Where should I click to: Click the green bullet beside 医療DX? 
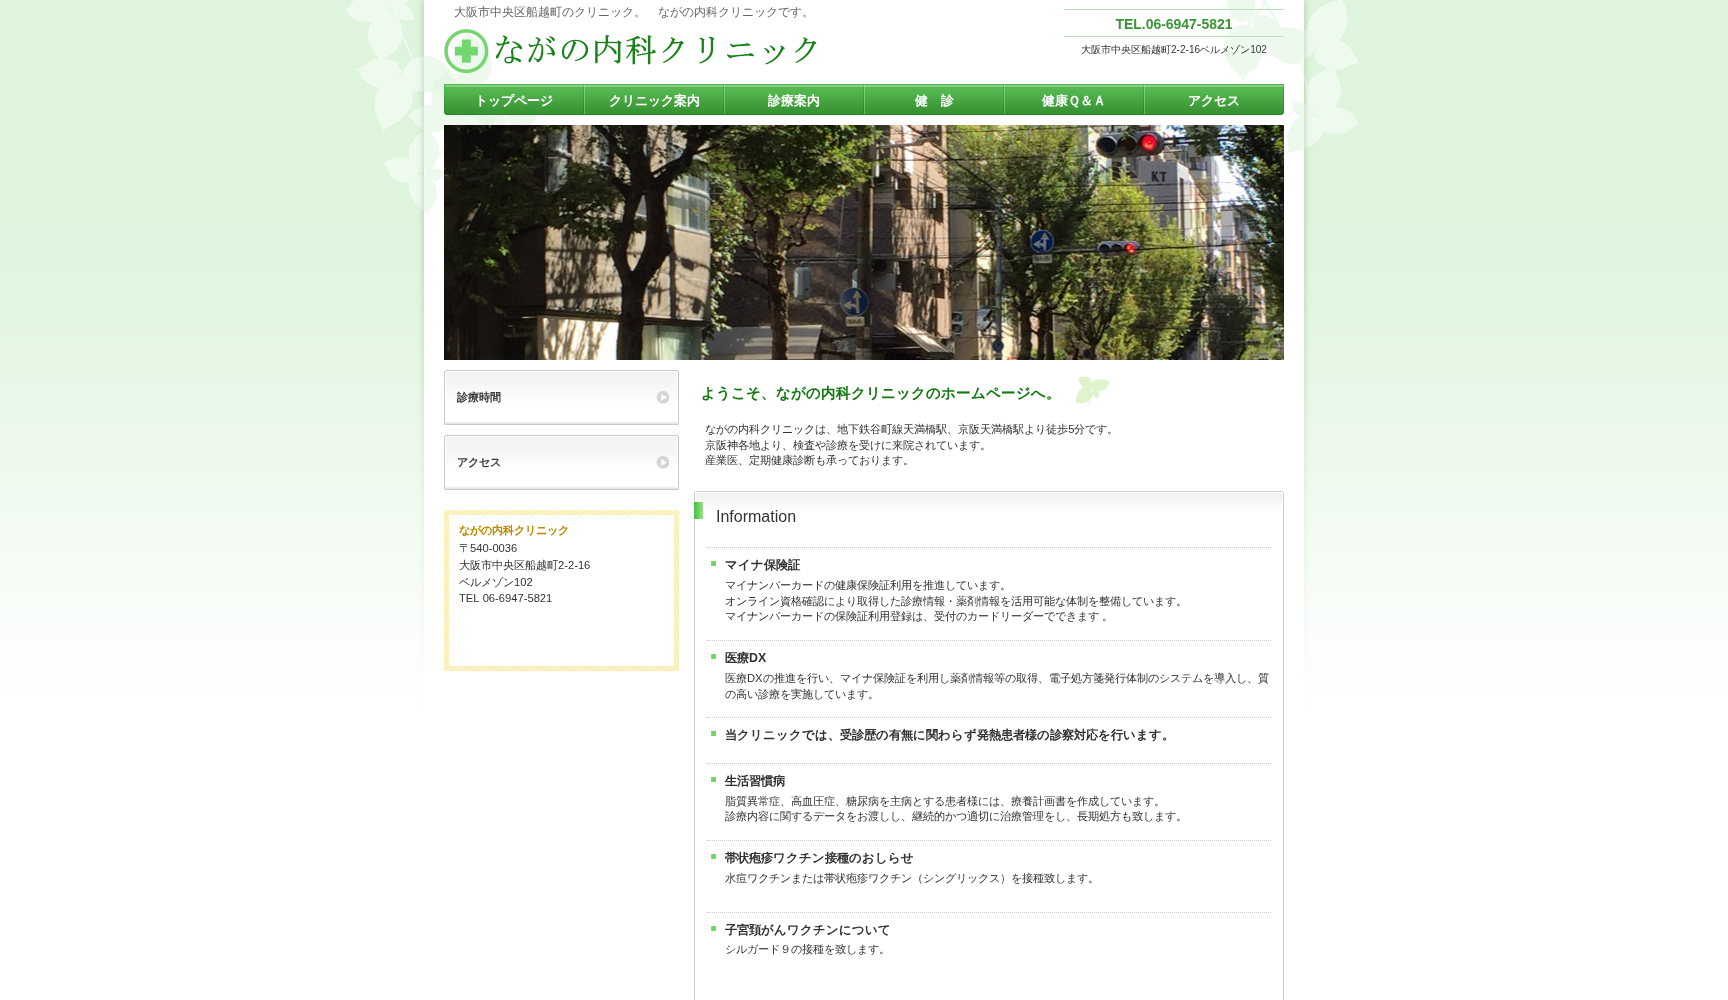(712, 657)
